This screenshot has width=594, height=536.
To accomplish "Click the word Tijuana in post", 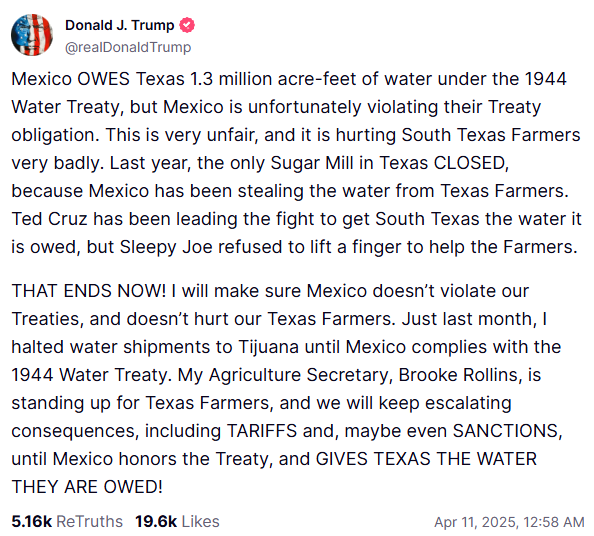I will [x=269, y=347].
